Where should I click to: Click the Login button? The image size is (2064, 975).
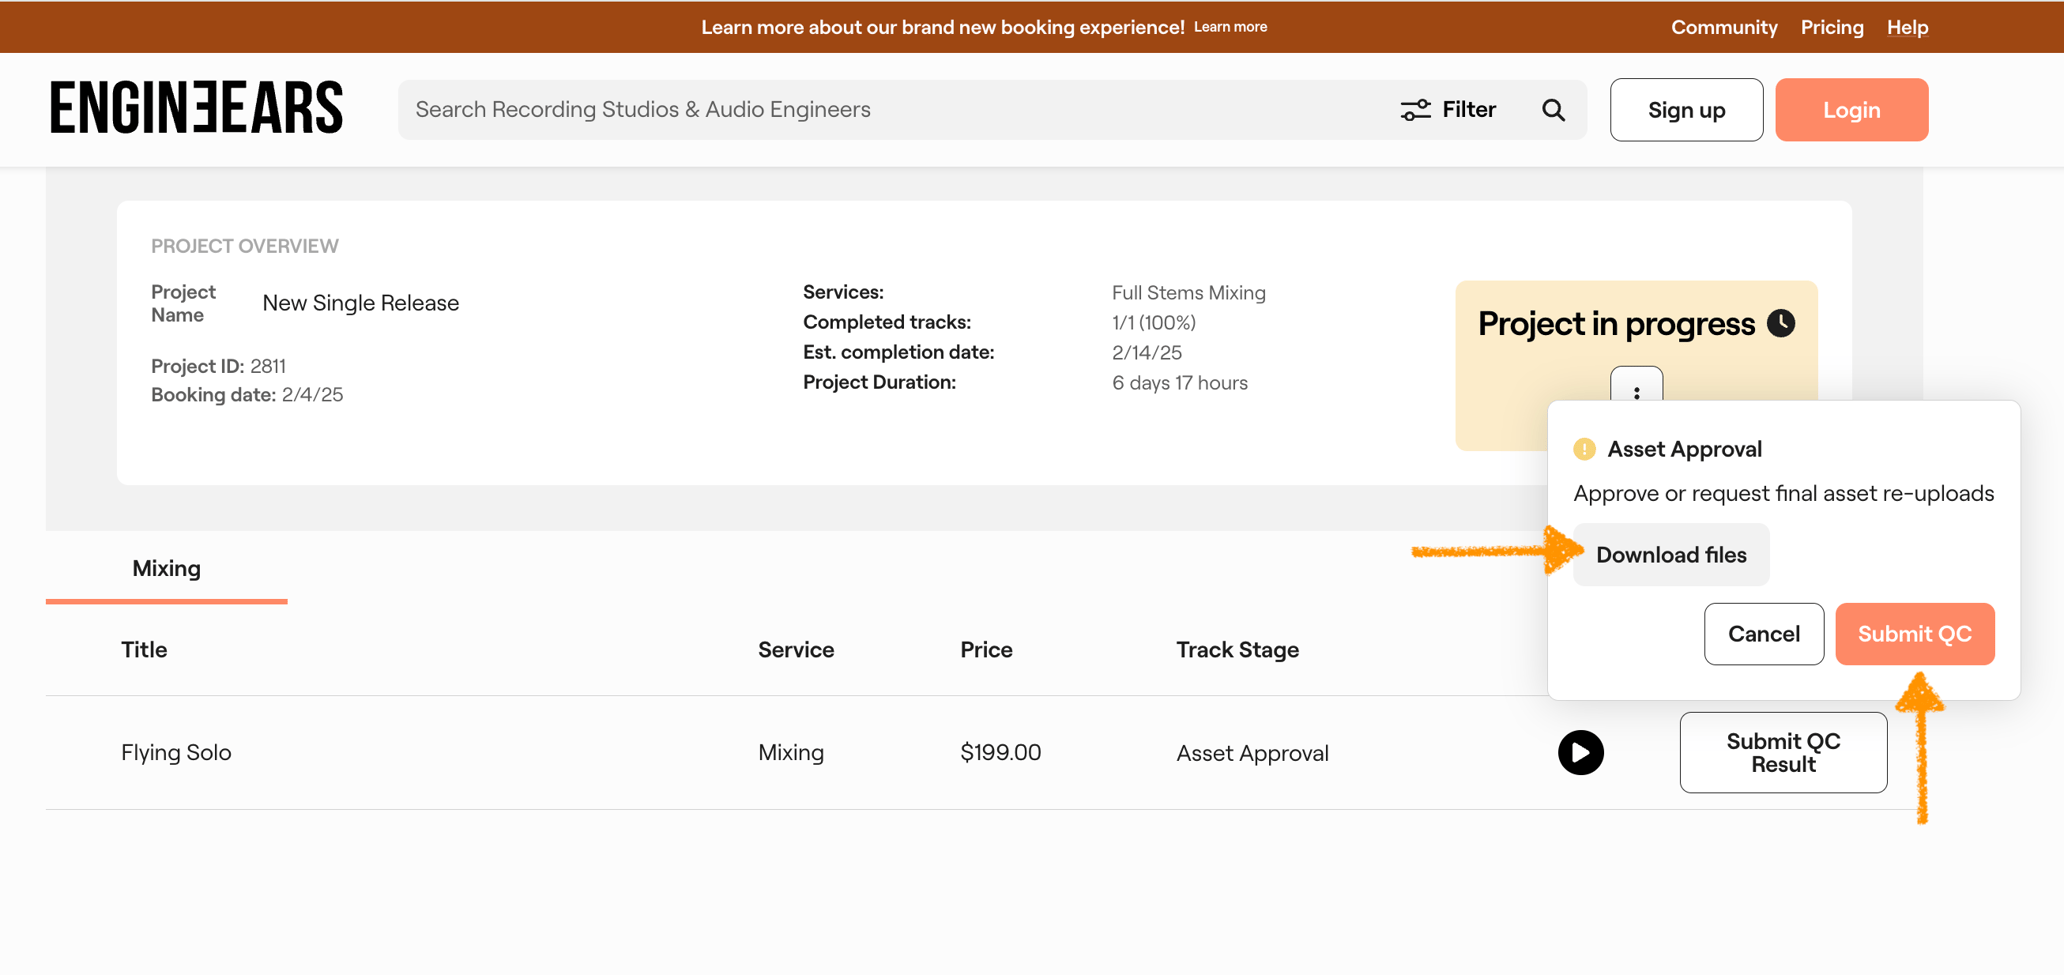1851,110
